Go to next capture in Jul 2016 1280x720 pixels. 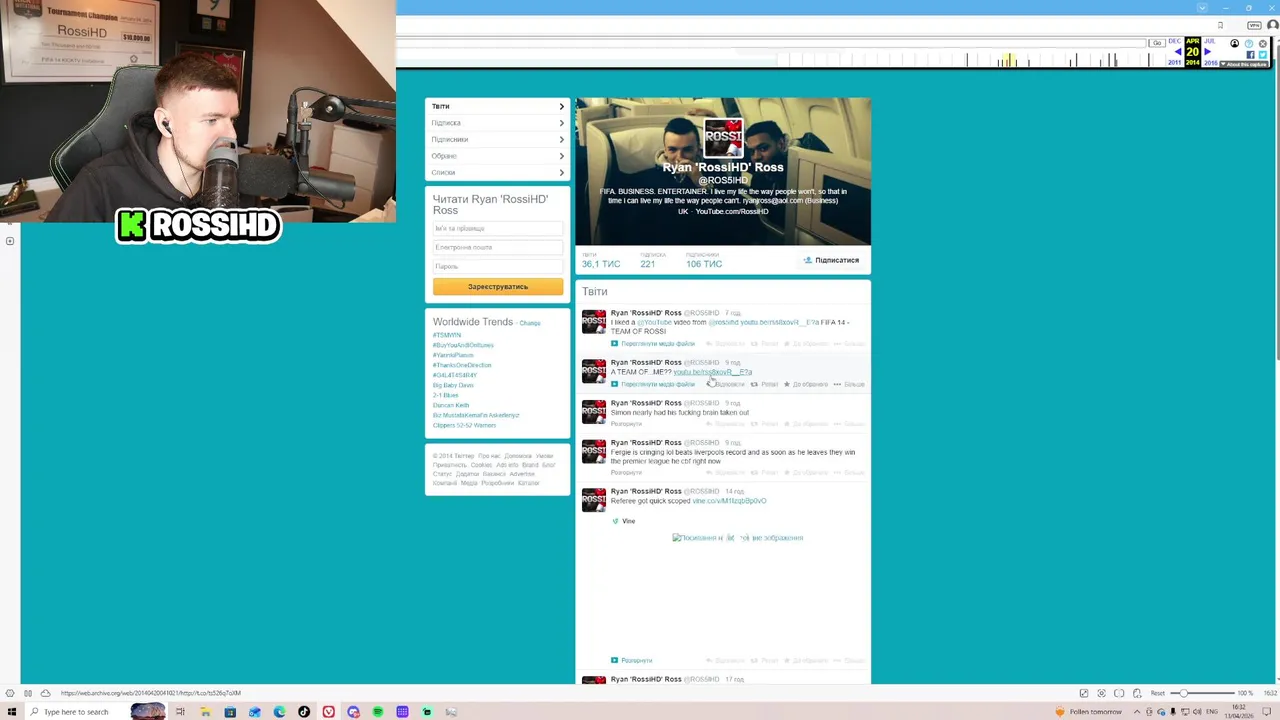(x=1208, y=51)
